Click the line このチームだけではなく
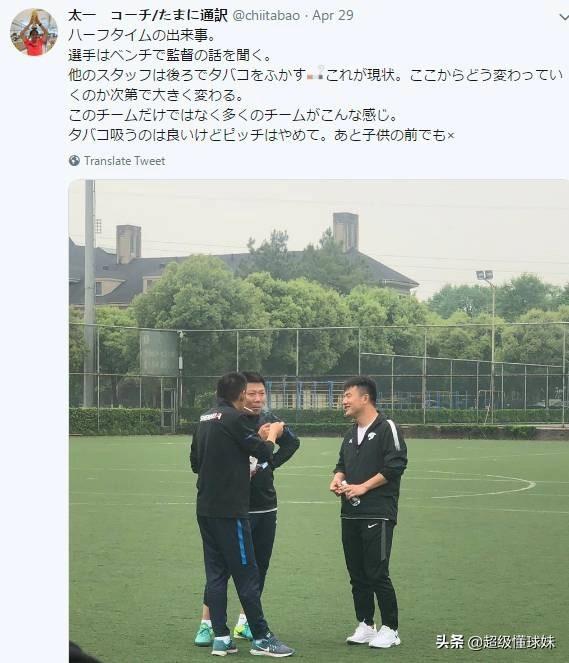The width and height of the screenshot is (569, 663). click(233, 115)
